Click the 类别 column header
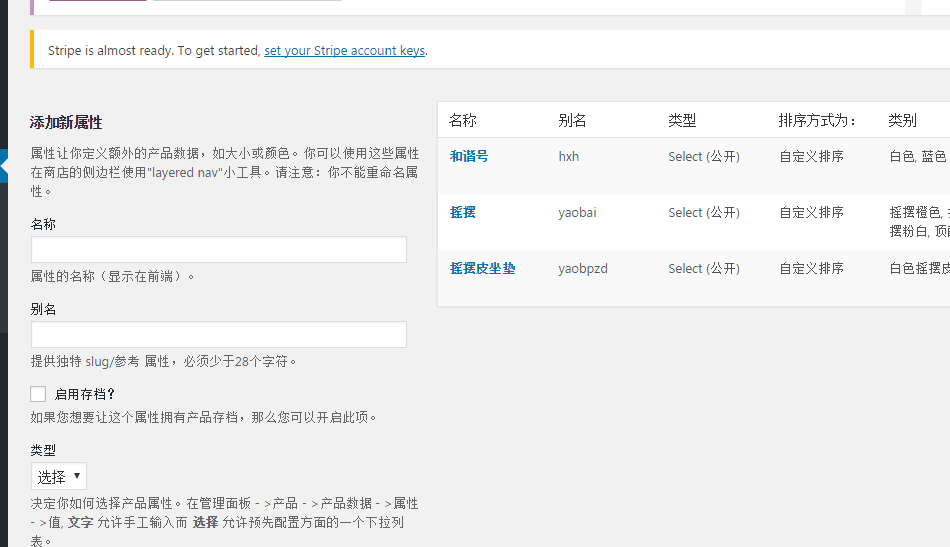 (x=902, y=120)
